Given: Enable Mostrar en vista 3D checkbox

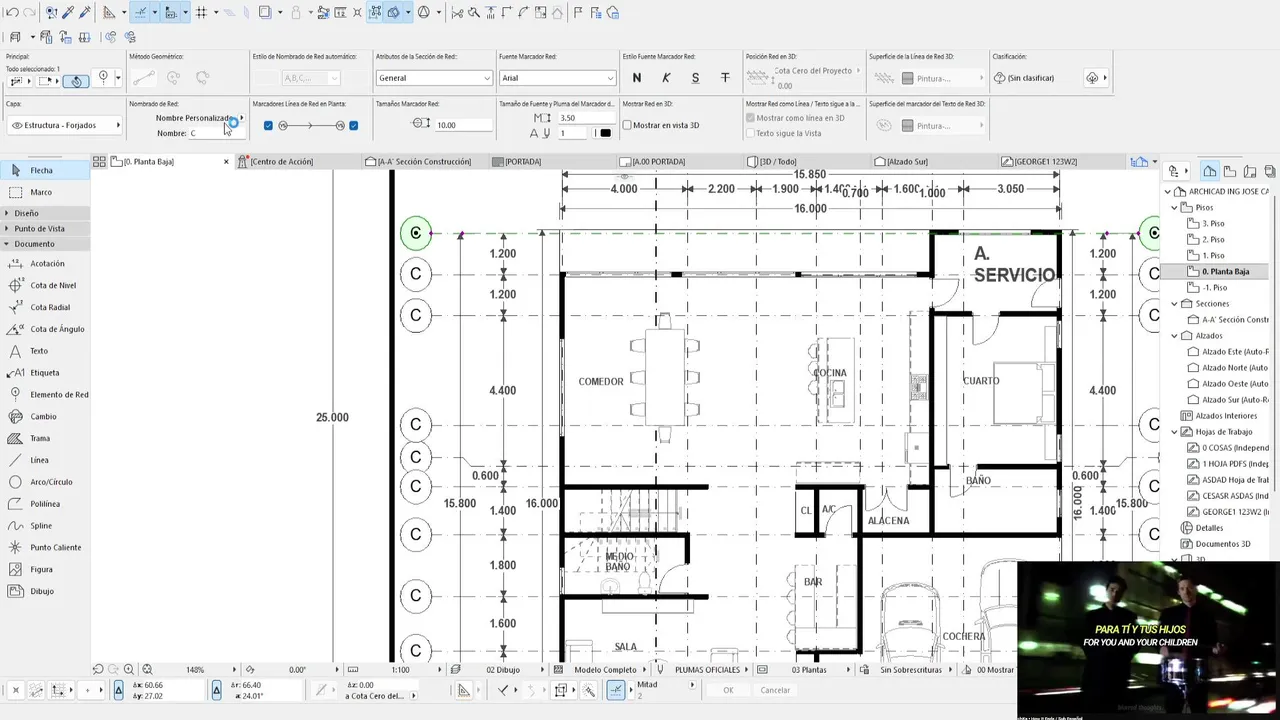Looking at the screenshot, I should click(627, 125).
